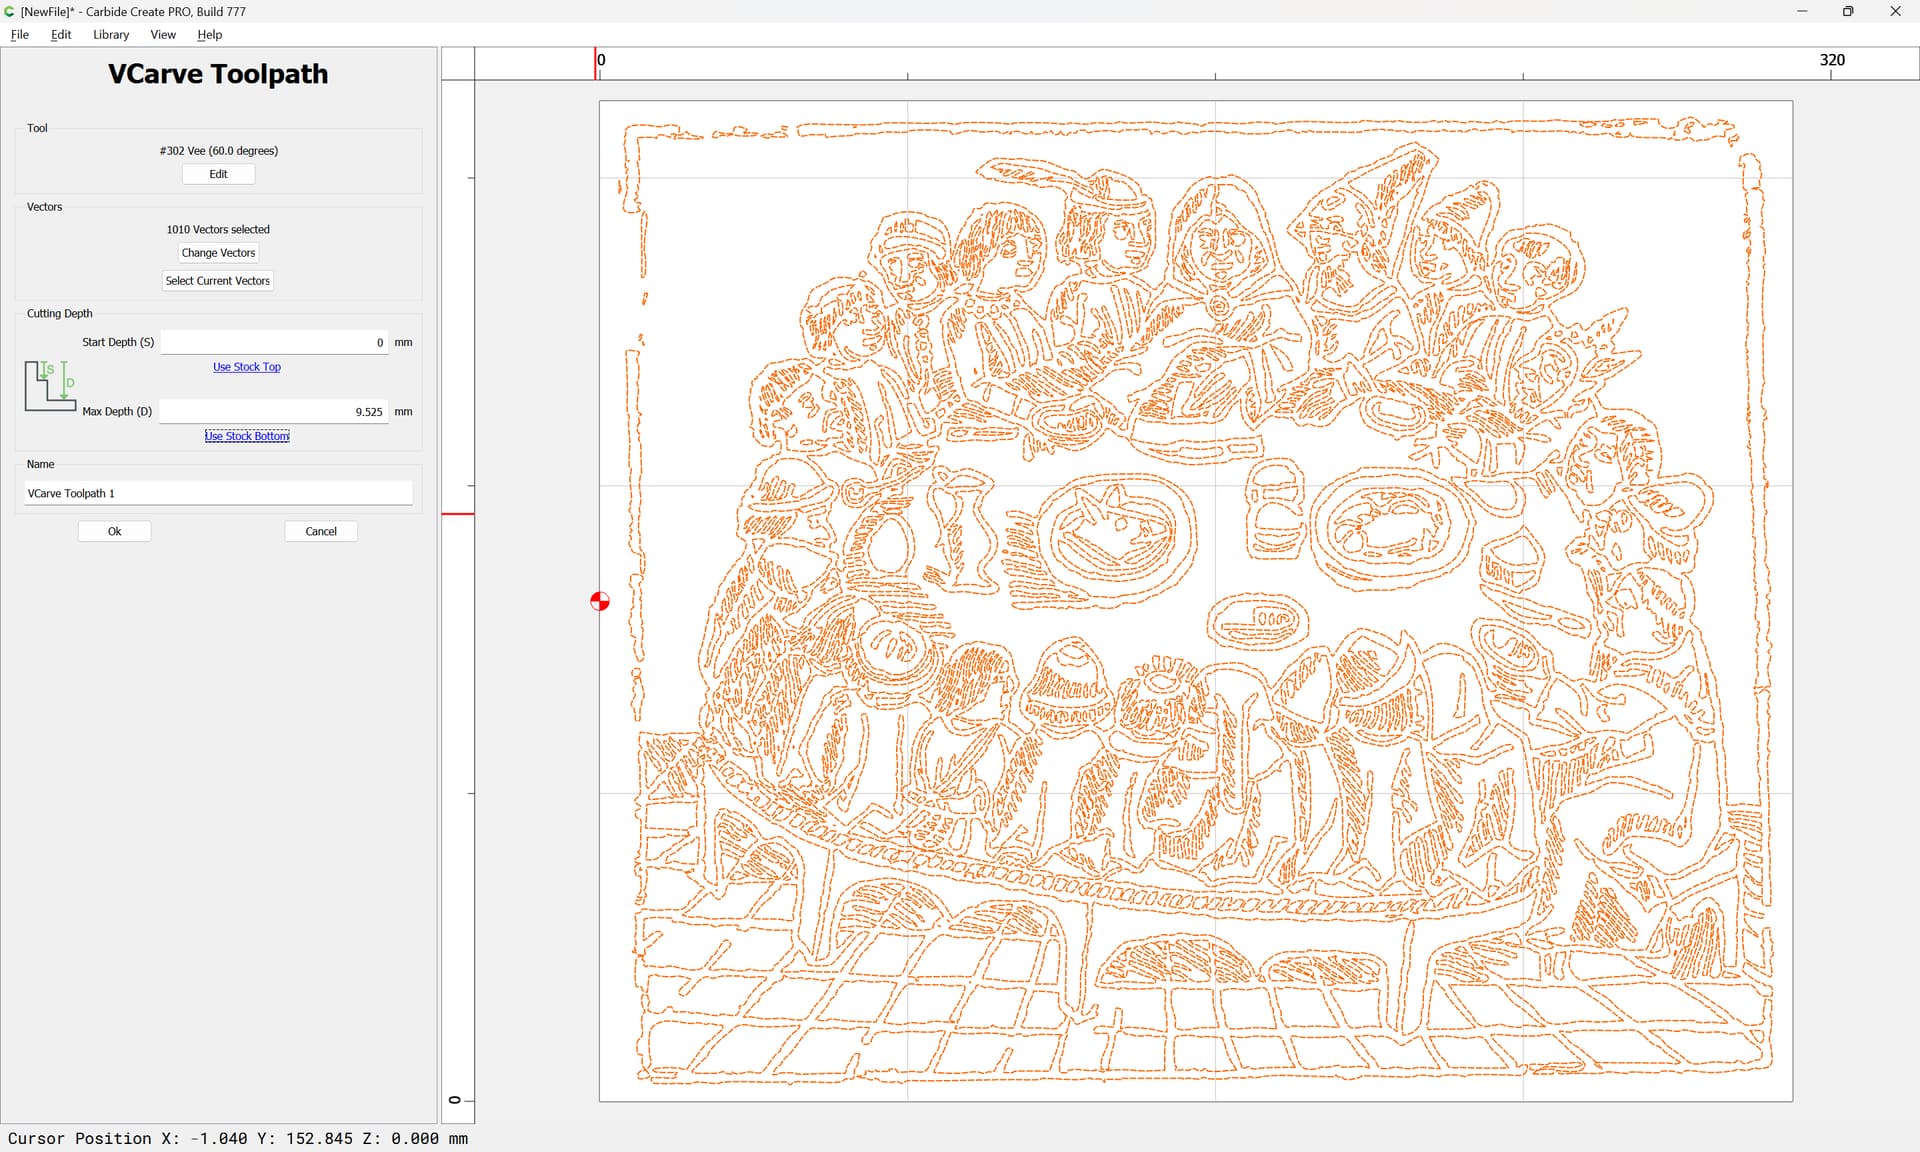Click the Use Stock Bottom link
1920x1152 pixels.
(x=247, y=436)
